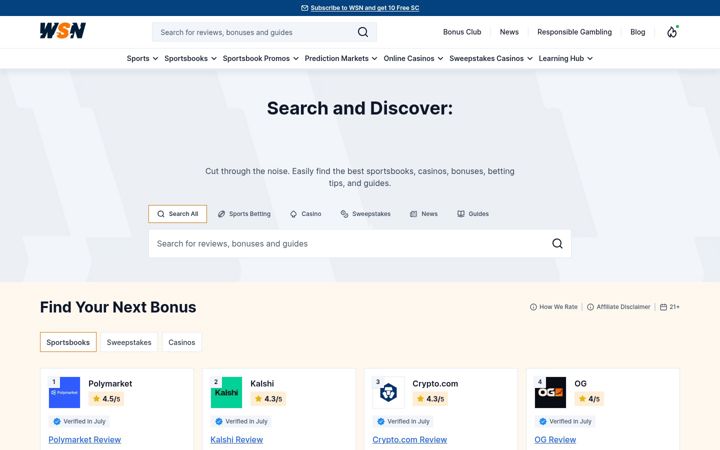Click the main search box magnifier icon

[x=557, y=243]
